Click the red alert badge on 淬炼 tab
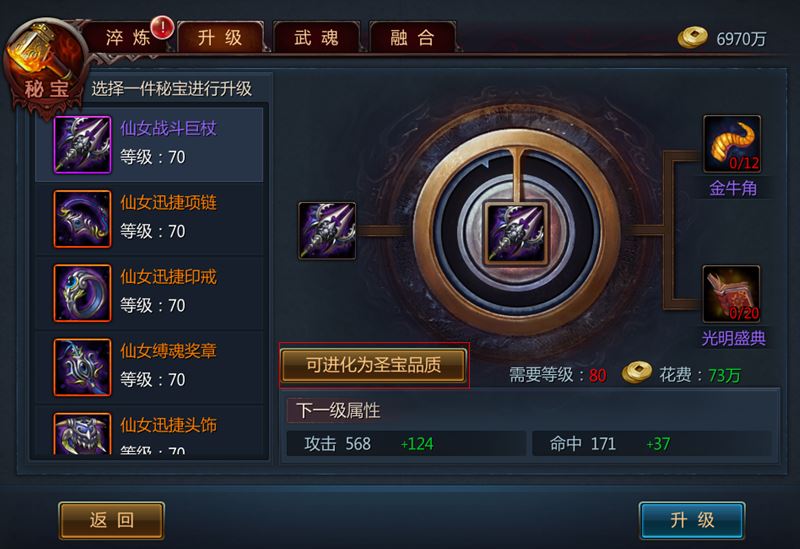 [163, 27]
